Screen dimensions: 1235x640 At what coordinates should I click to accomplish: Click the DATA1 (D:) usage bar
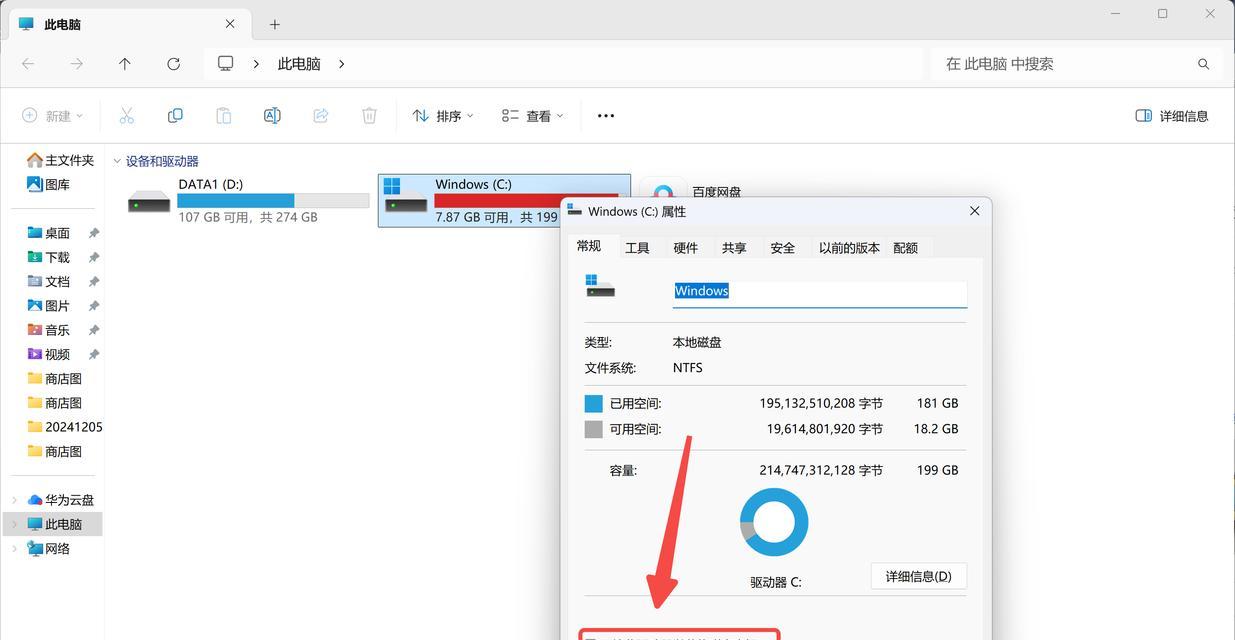click(273, 201)
